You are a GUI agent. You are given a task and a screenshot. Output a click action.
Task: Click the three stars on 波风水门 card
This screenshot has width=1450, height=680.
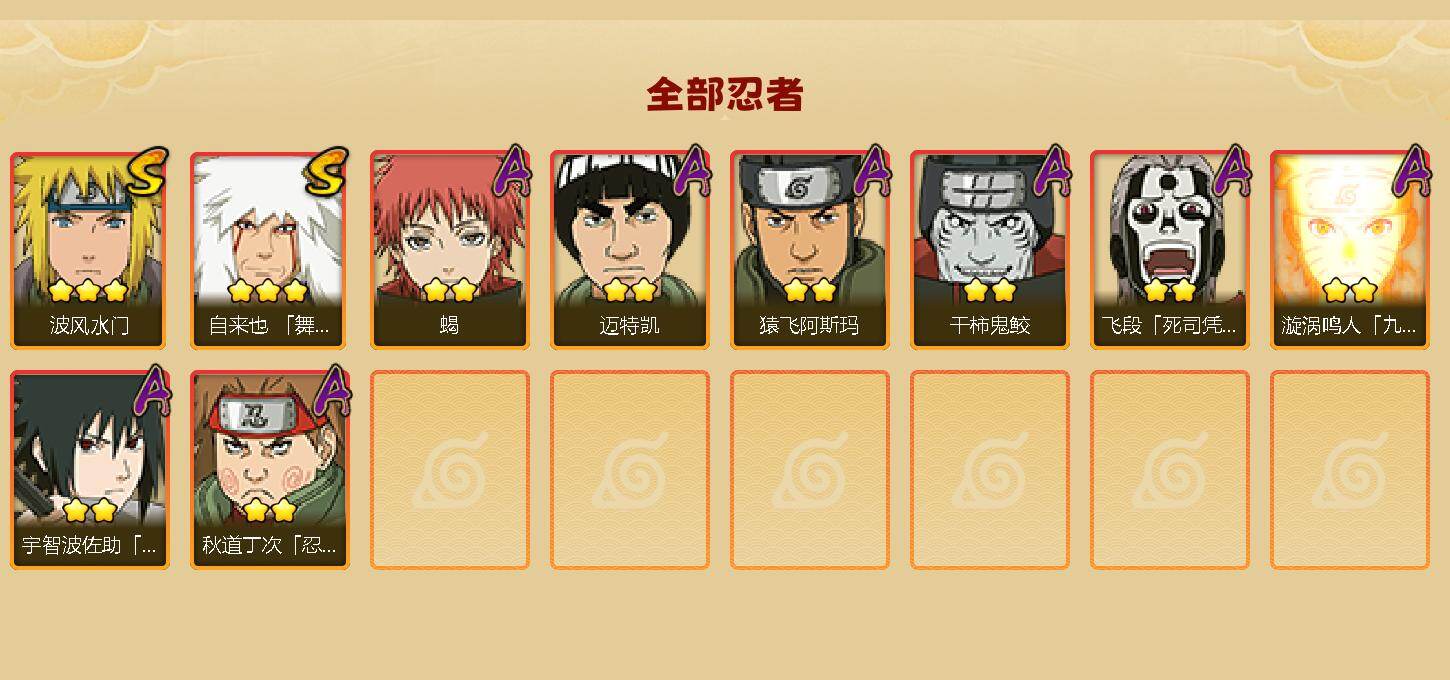(88, 291)
